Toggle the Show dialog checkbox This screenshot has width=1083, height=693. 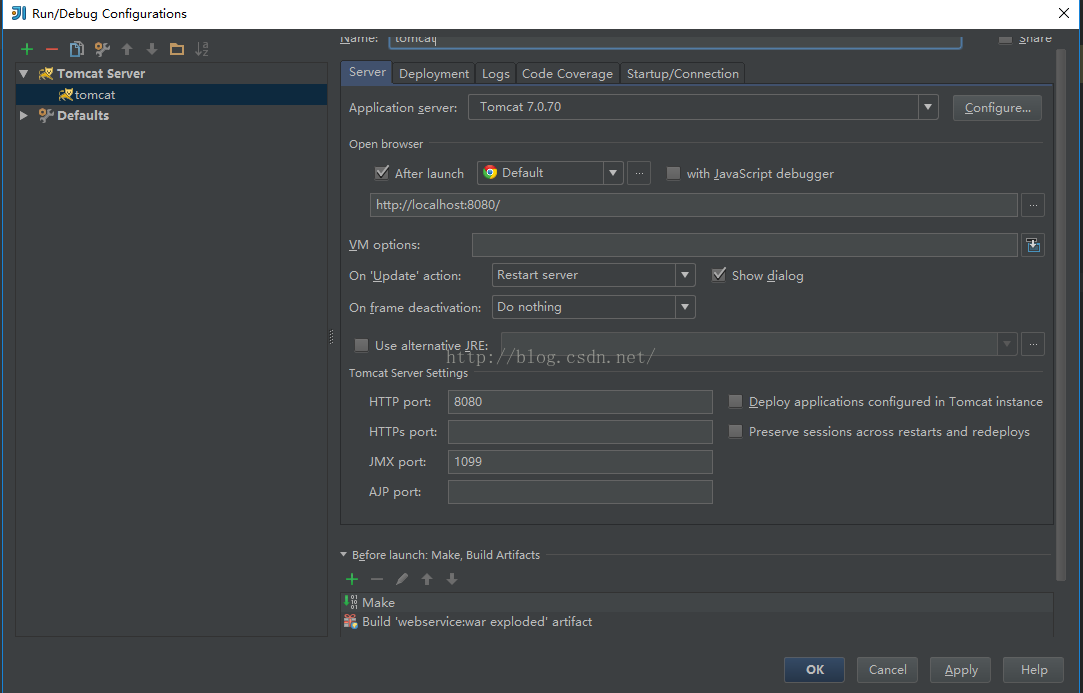[719, 275]
